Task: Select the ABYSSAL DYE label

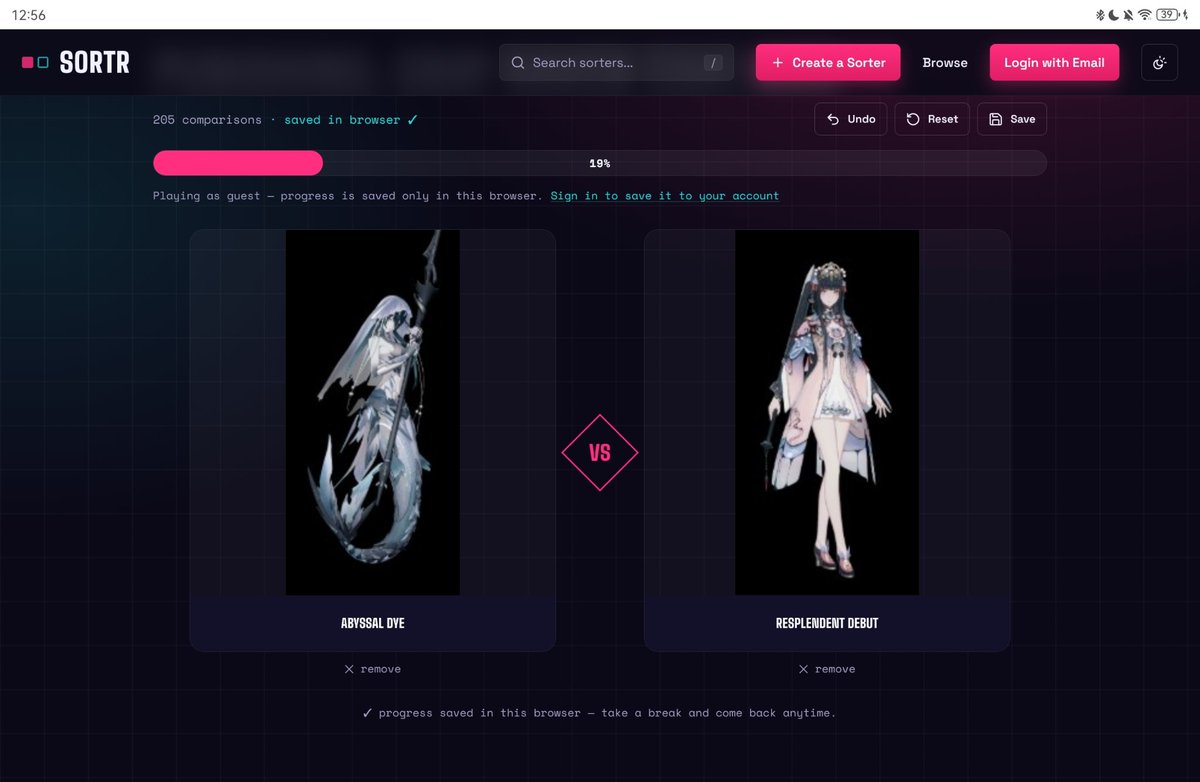Action: point(373,623)
